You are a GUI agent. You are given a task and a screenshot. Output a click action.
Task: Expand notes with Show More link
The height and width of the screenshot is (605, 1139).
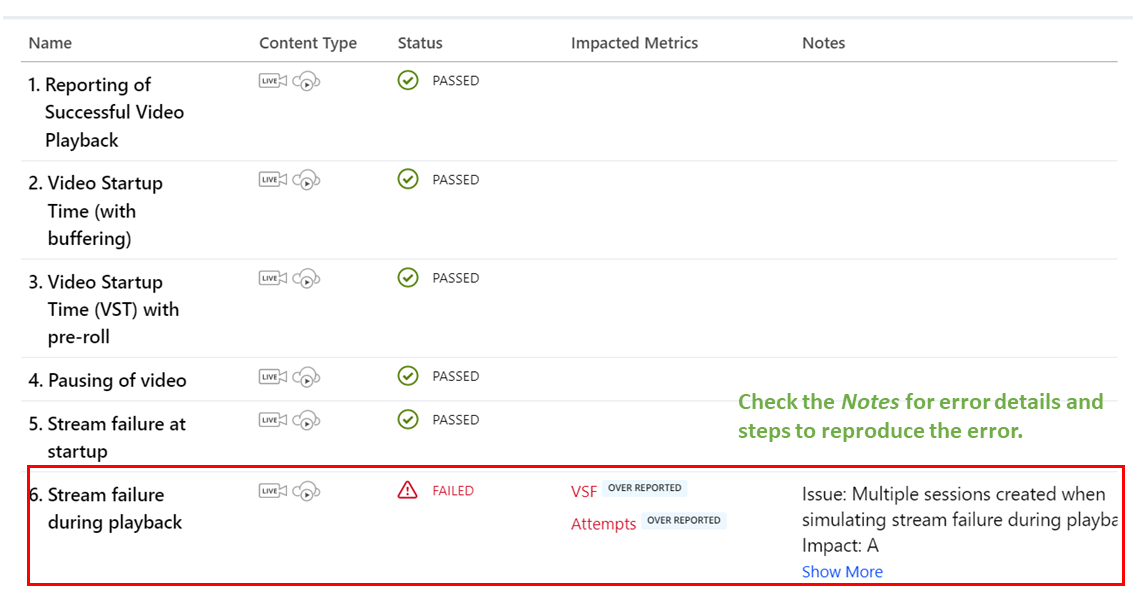[842, 572]
